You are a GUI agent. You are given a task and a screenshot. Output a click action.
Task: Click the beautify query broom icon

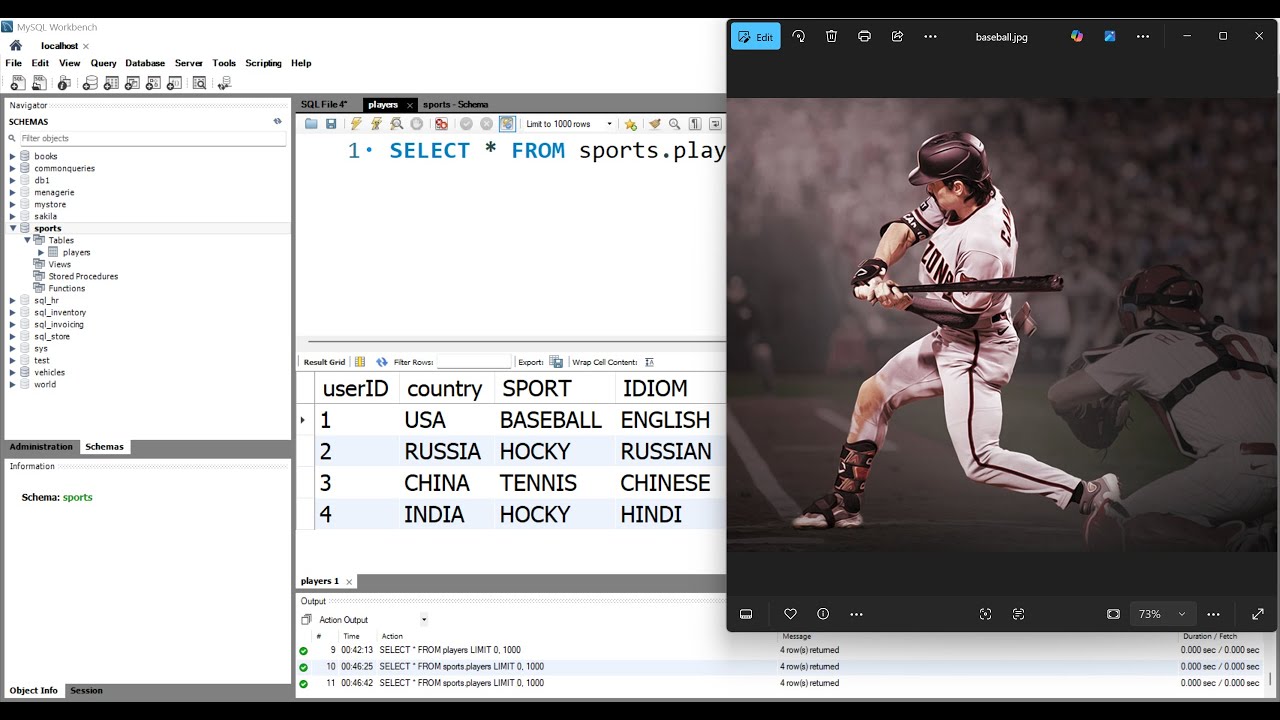pos(654,124)
